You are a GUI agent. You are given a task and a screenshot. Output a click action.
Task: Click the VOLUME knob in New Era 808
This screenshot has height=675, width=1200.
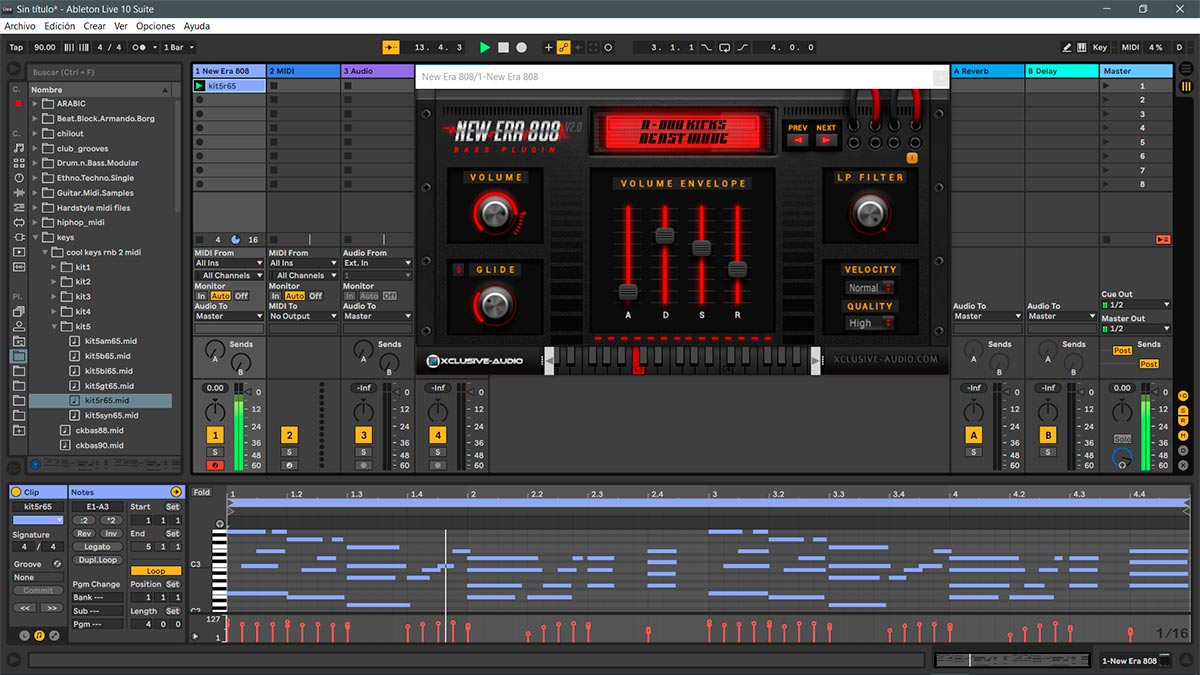(x=494, y=212)
